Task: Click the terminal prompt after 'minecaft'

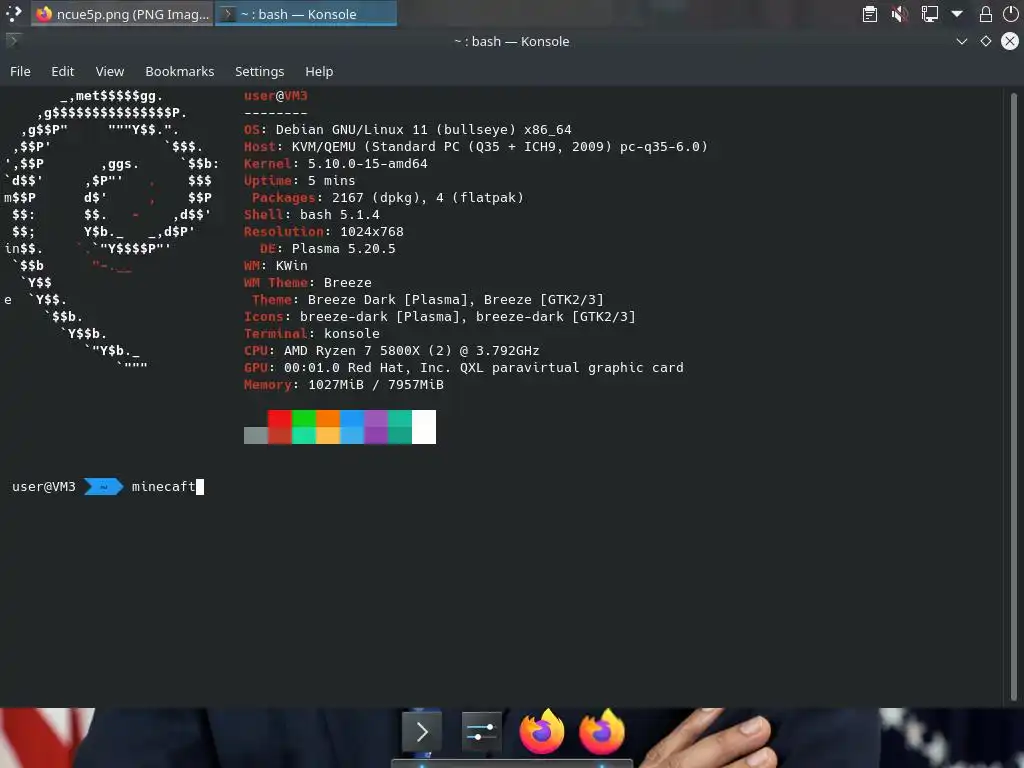Action: click(200, 487)
